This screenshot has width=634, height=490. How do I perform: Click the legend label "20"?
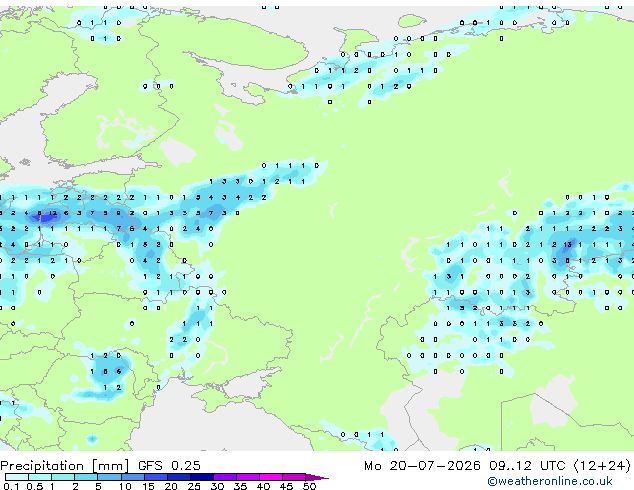tap(171, 486)
